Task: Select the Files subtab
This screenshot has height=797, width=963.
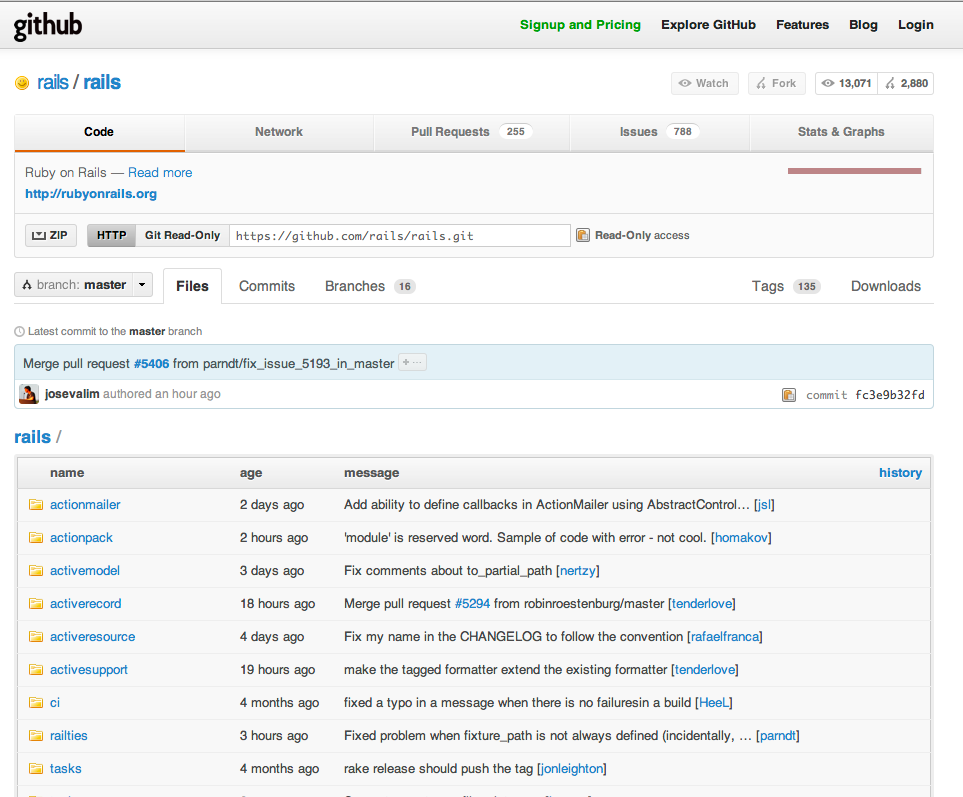Action: 192,286
